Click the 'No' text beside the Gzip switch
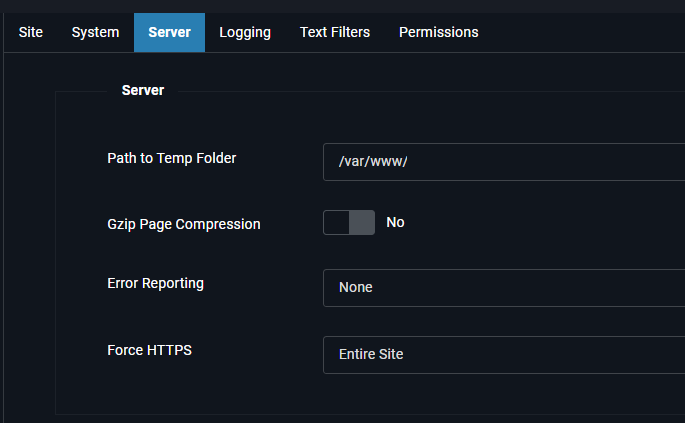This screenshot has width=685, height=423. point(395,222)
